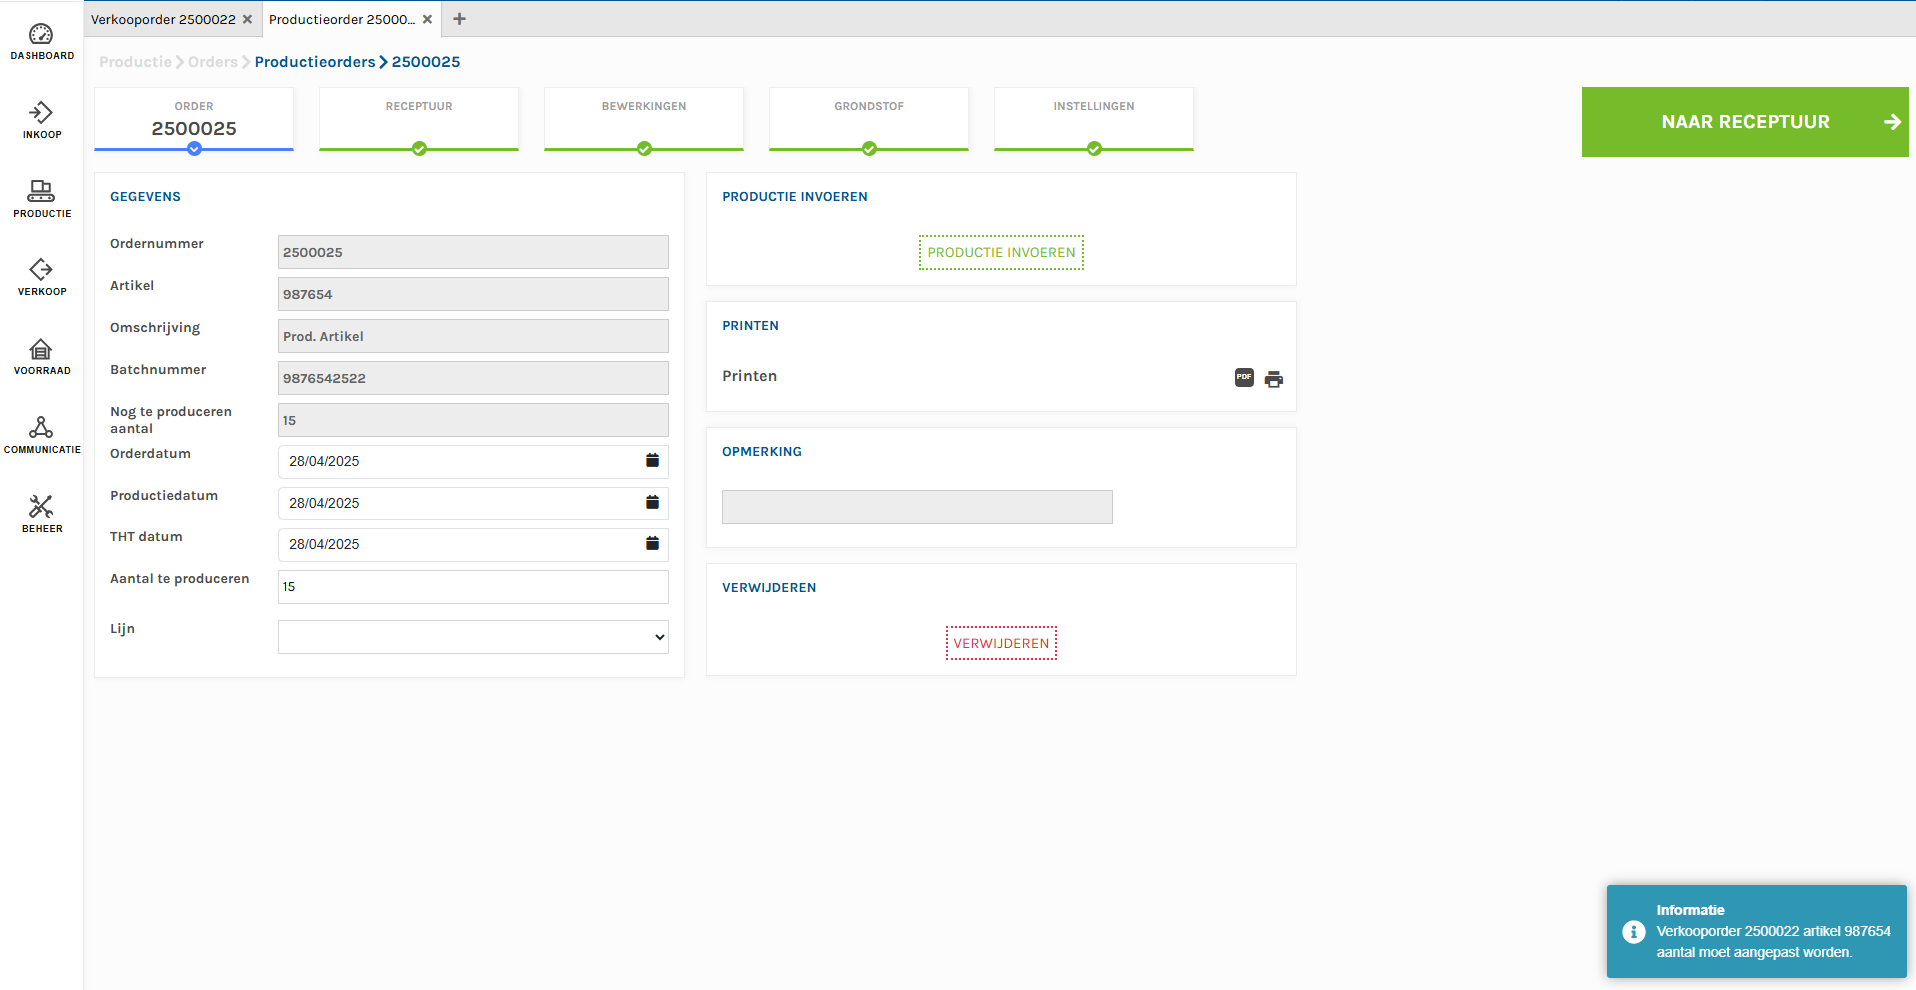Go to the Productie sidebar icon
This screenshot has width=1916, height=990.
click(x=41, y=198)
